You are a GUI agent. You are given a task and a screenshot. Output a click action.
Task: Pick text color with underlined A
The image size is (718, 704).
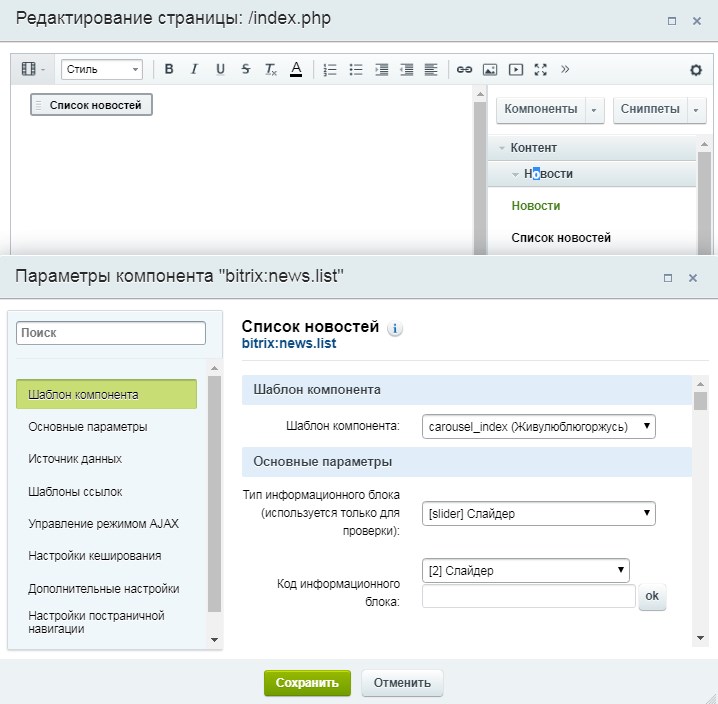click(x=296, y=69)
